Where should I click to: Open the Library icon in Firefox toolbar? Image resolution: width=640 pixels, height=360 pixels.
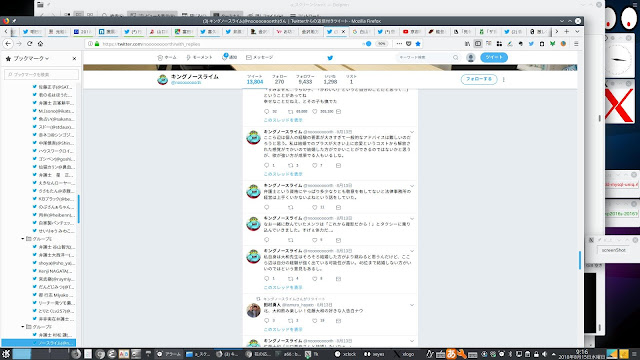(x=467, y=44)
